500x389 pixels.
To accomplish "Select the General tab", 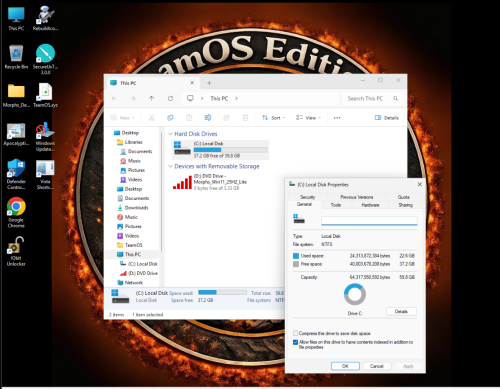I will 304,204.
